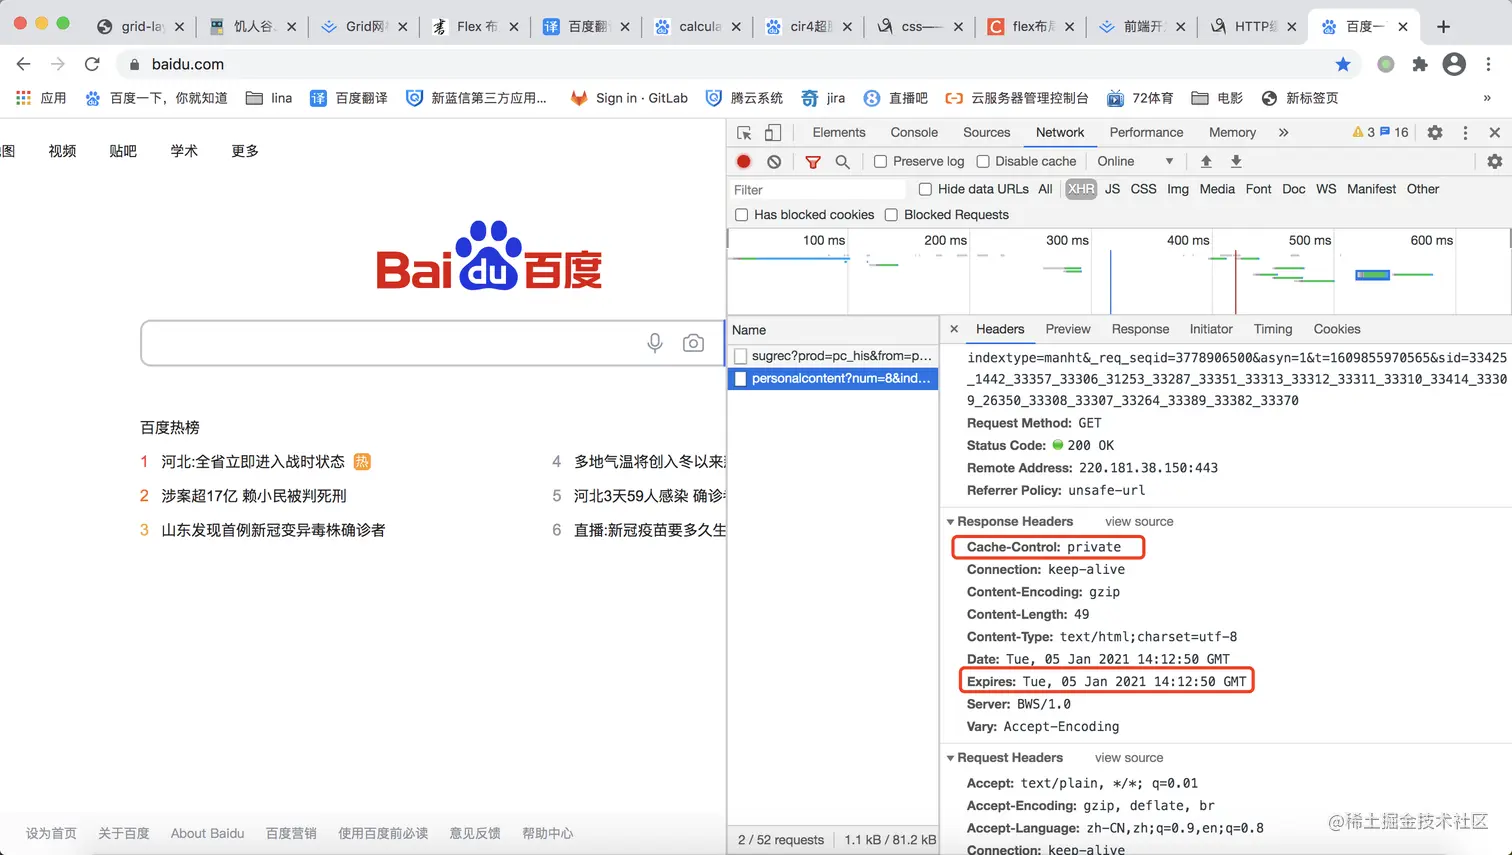This screenshot has height=855, width=1512.
Task: Open the Performance tab
Action: (x=1146, y=132)
